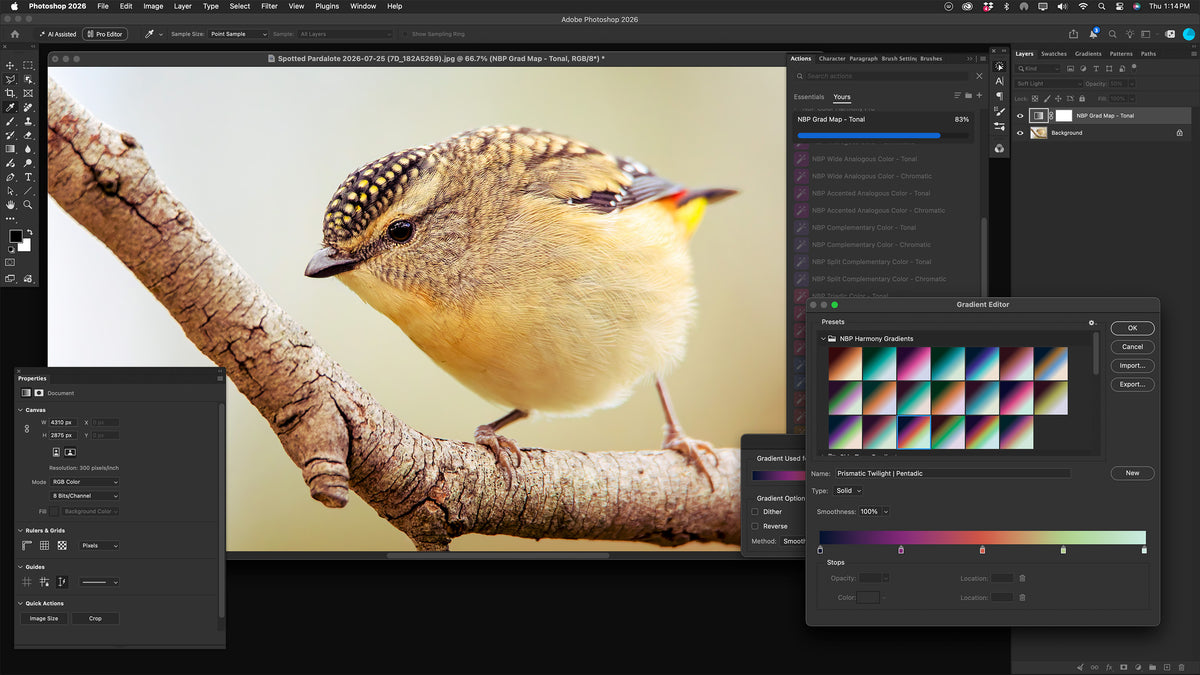This screenshot has height=675, width=1200.
Task: Open the Pixels ruler units dropdown
Action: [x=100, y=546]
